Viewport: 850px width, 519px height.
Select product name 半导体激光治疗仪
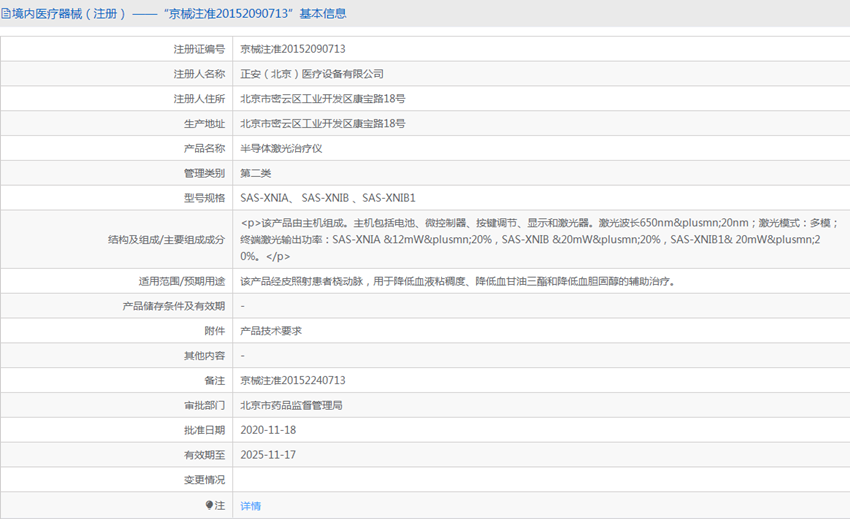point(281,149)
